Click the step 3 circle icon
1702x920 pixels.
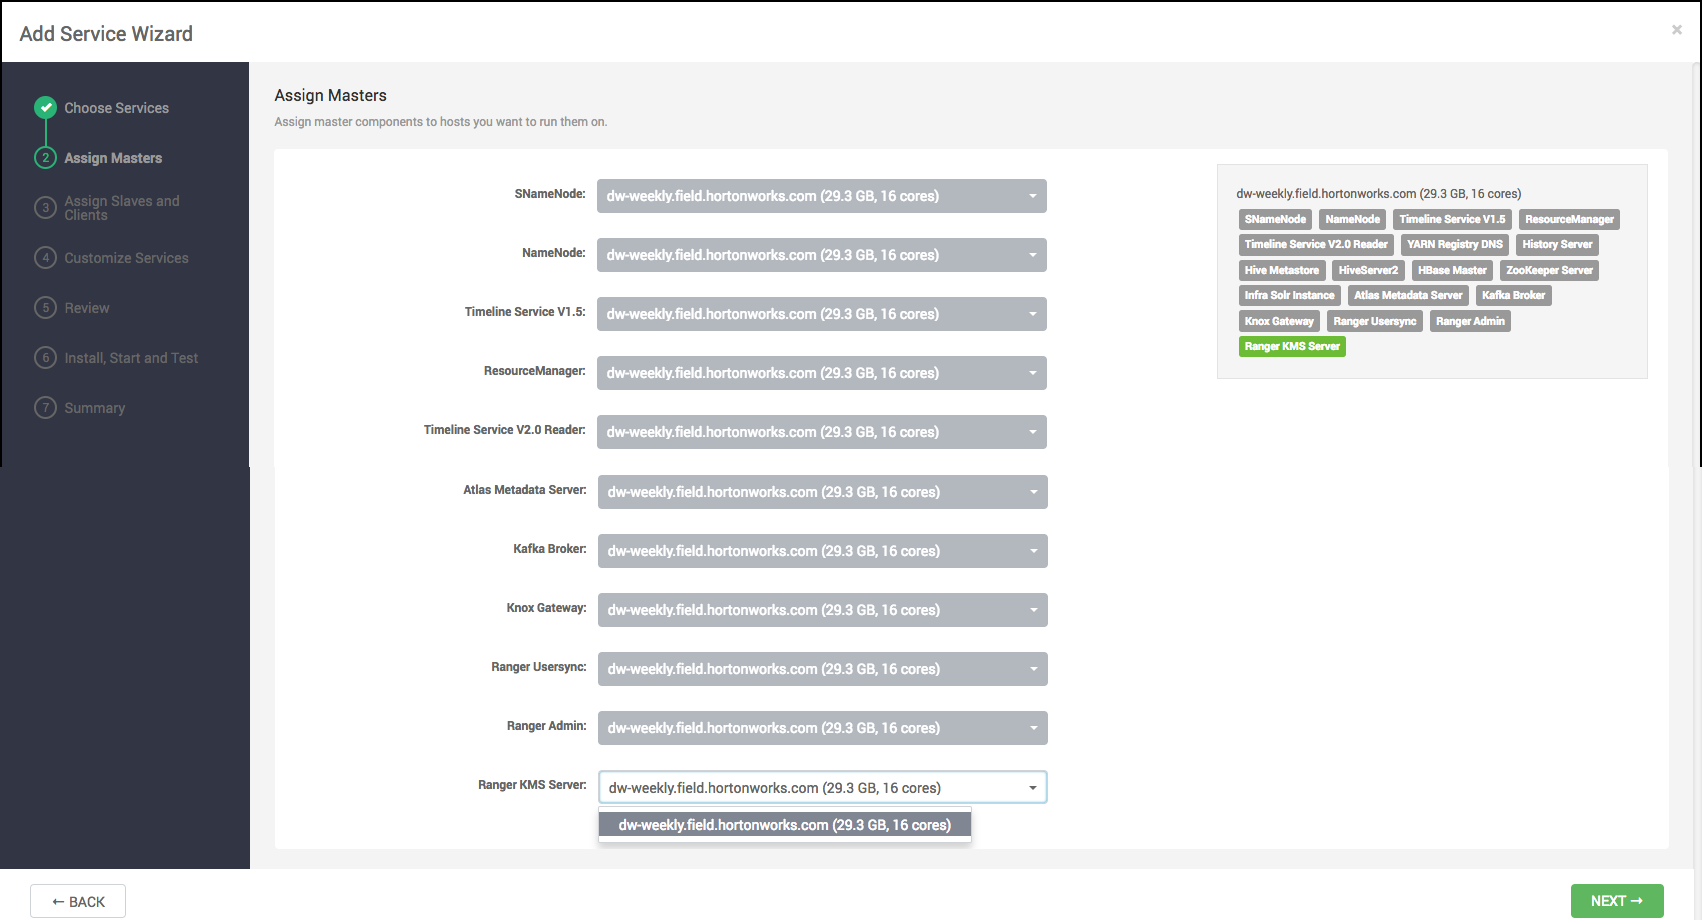(x=45, y=207)
